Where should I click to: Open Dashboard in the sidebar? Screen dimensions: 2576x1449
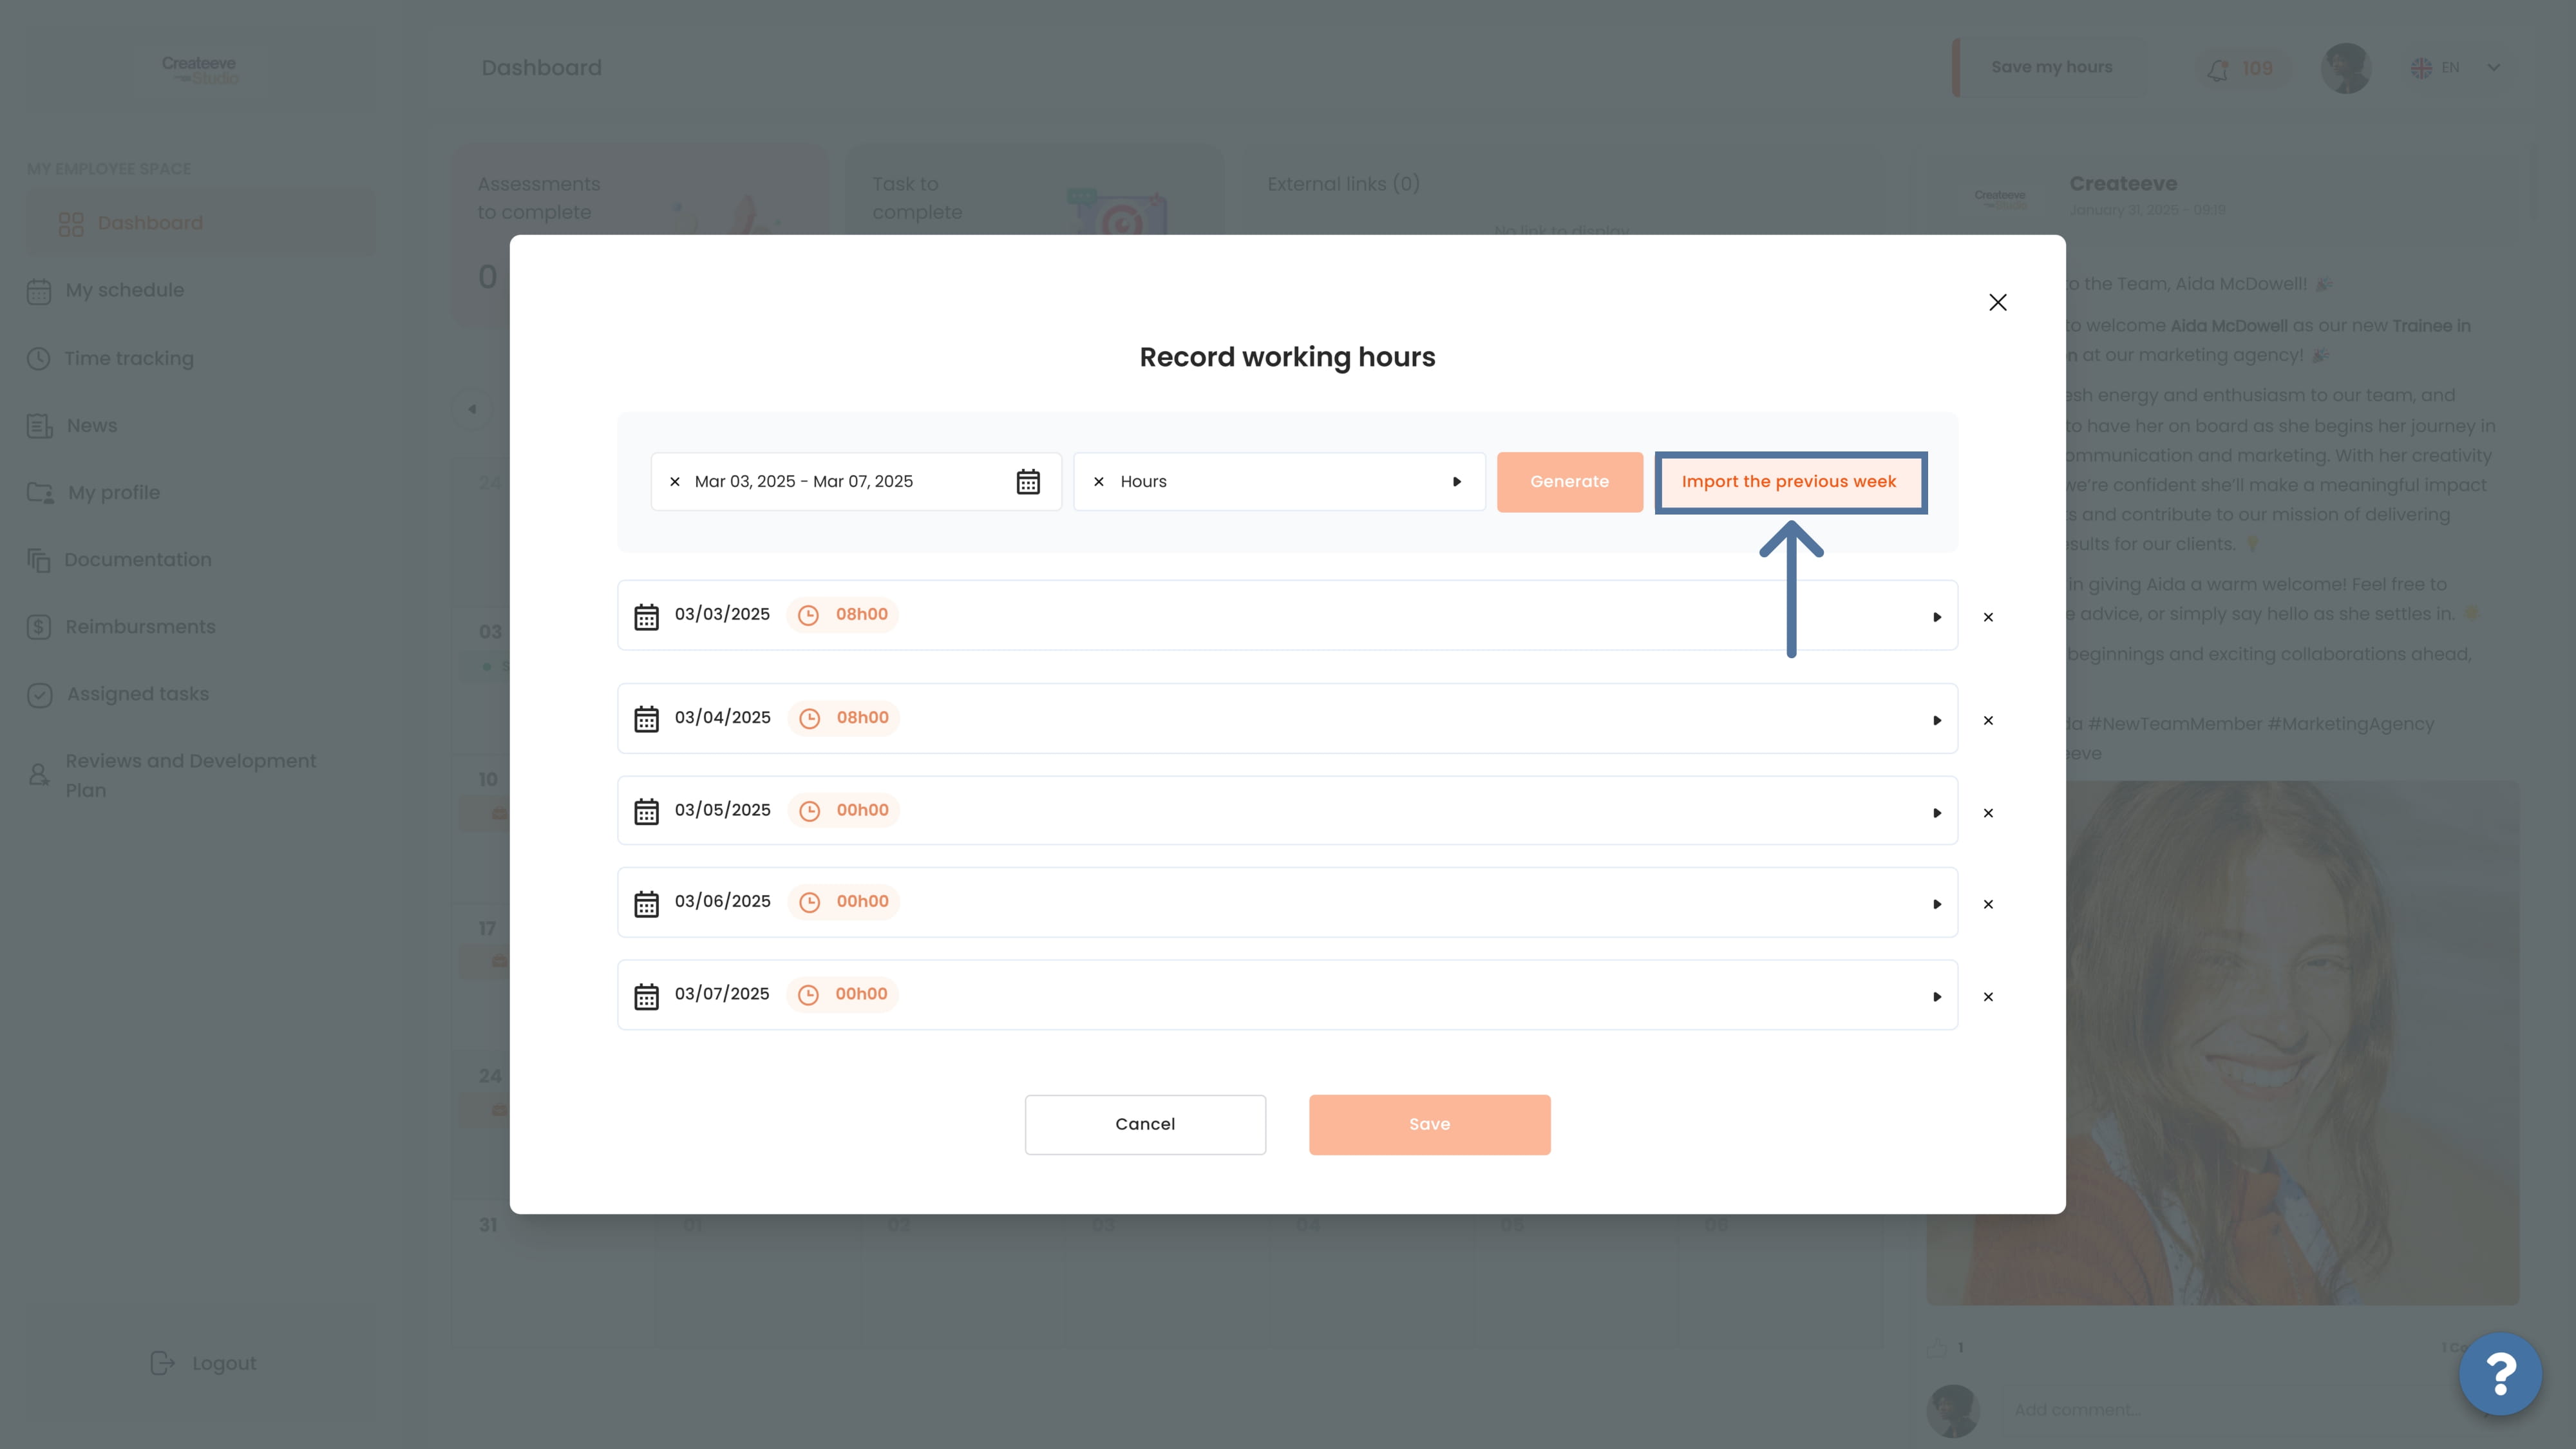[x=201, y=223]
